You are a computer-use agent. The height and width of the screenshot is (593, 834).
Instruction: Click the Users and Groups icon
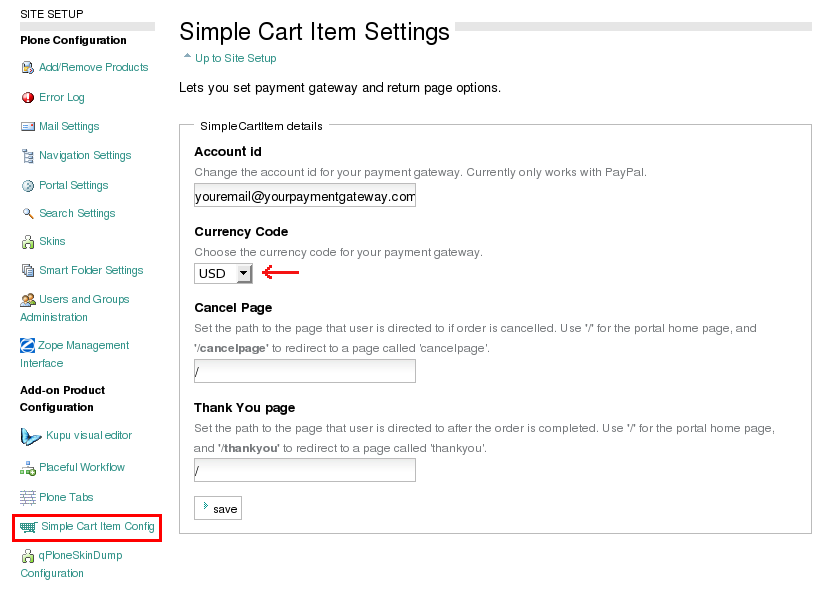(x=28, y=300)
